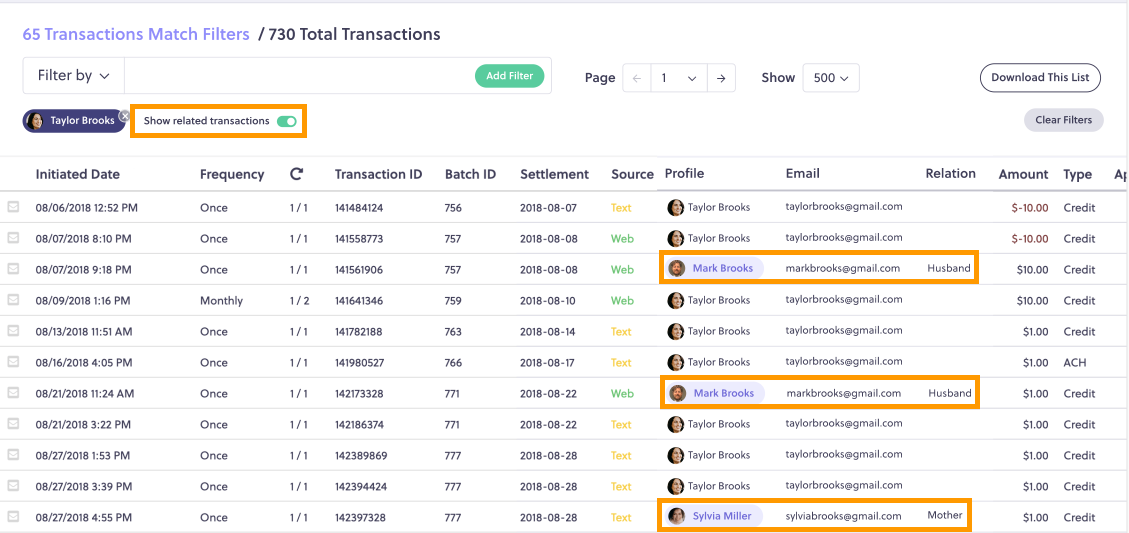Click transaction ID 141980527
The height and width of the screenshot is (533, 1129).
(359, 362)
